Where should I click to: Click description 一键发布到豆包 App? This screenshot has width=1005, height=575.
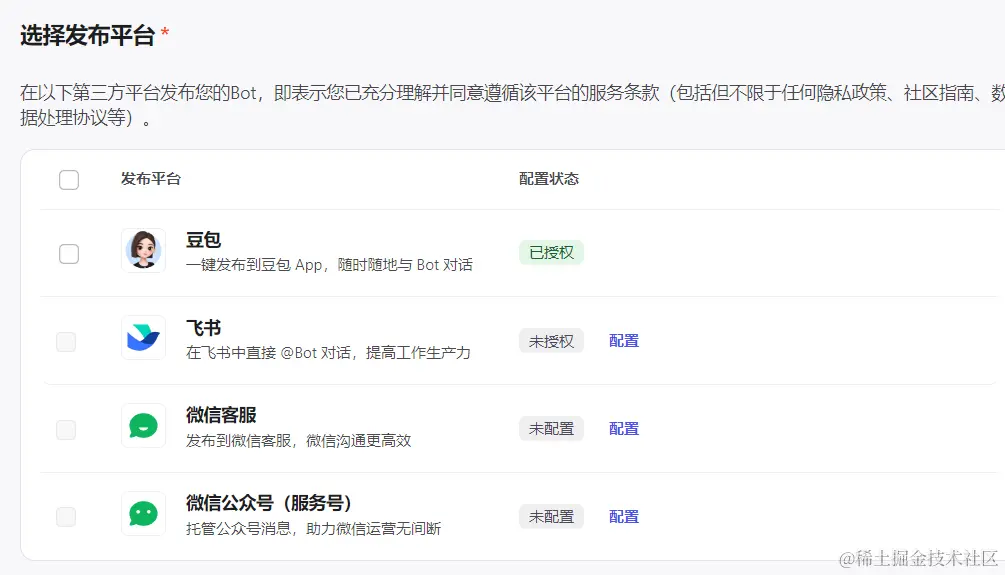[329, 265]
